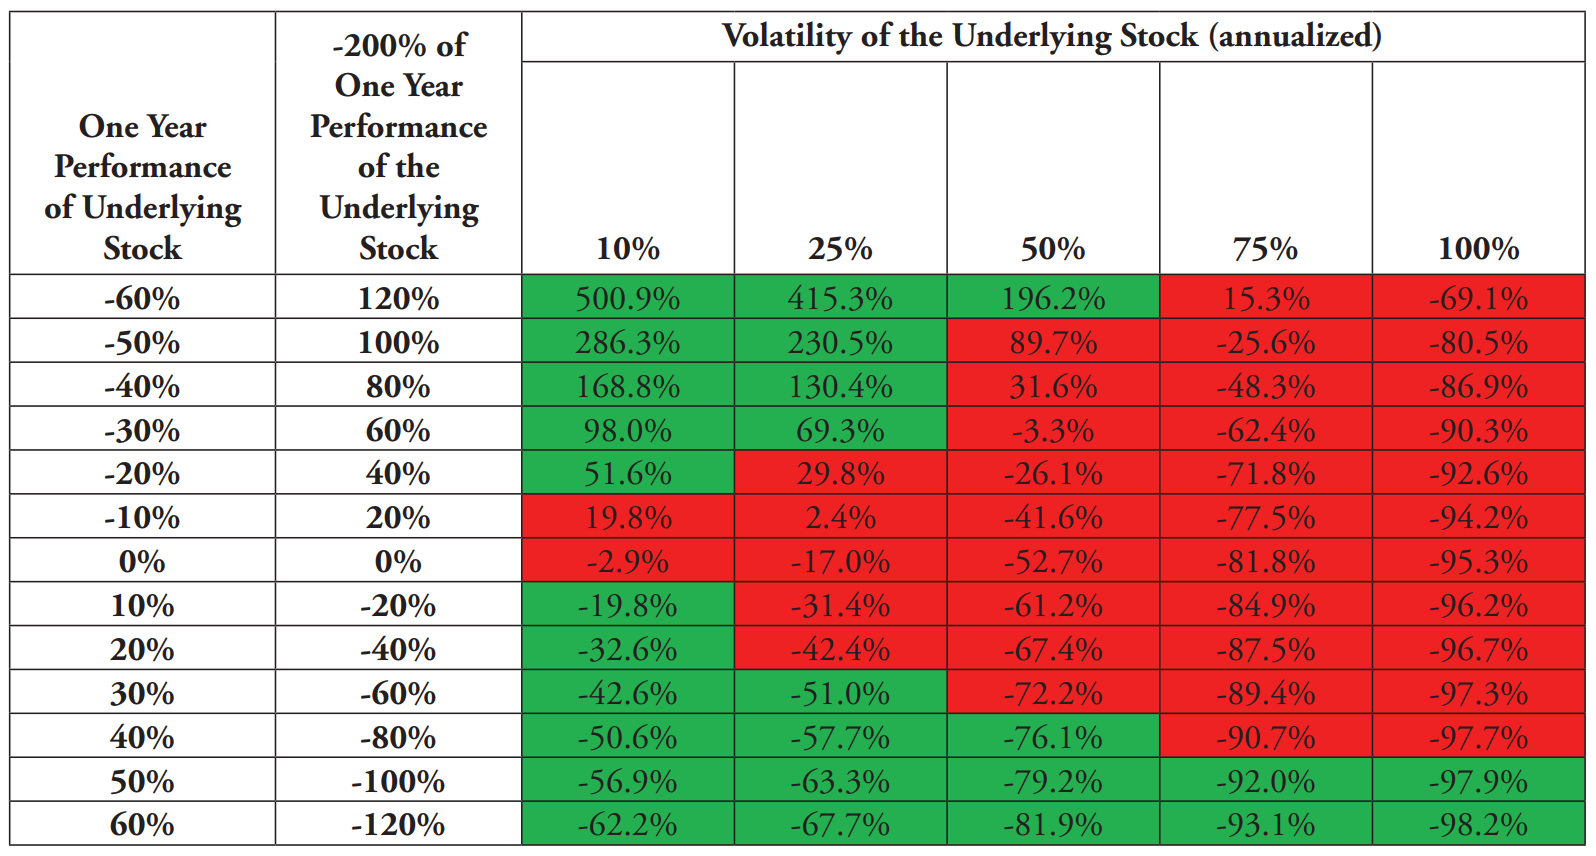This screenshot has width=1596, height=856.
Task: Click the 500.9% green cell
Action: [628, 297]
